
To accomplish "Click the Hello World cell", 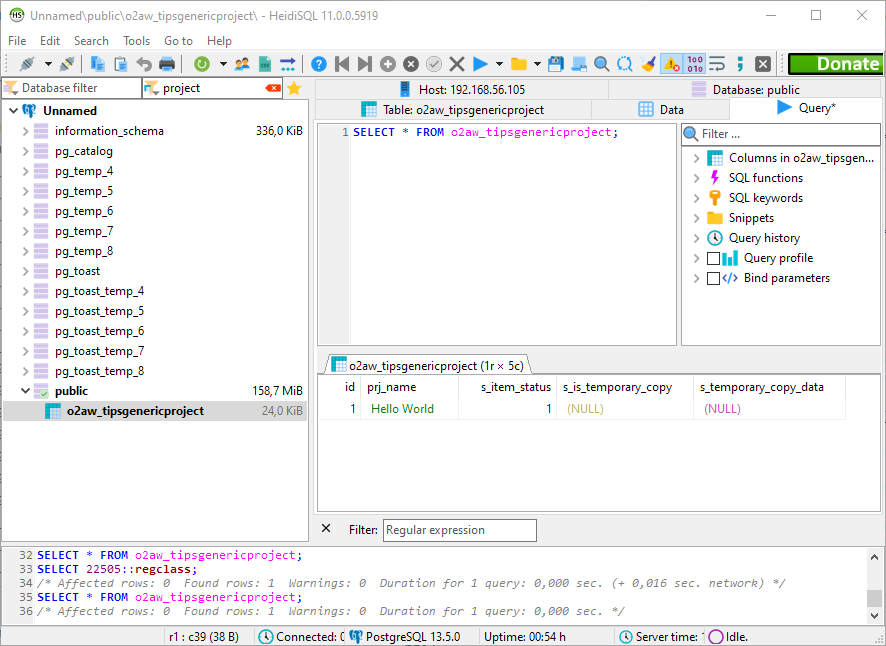I will point(409,409).
